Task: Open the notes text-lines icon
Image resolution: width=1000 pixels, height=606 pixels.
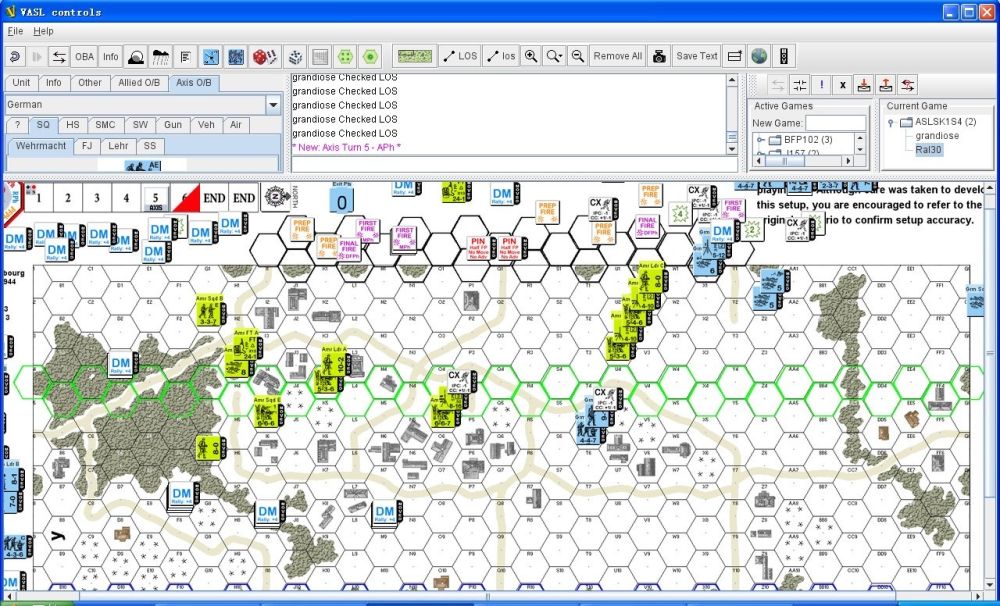Action: pyautogui.click(x=185, y=56)
